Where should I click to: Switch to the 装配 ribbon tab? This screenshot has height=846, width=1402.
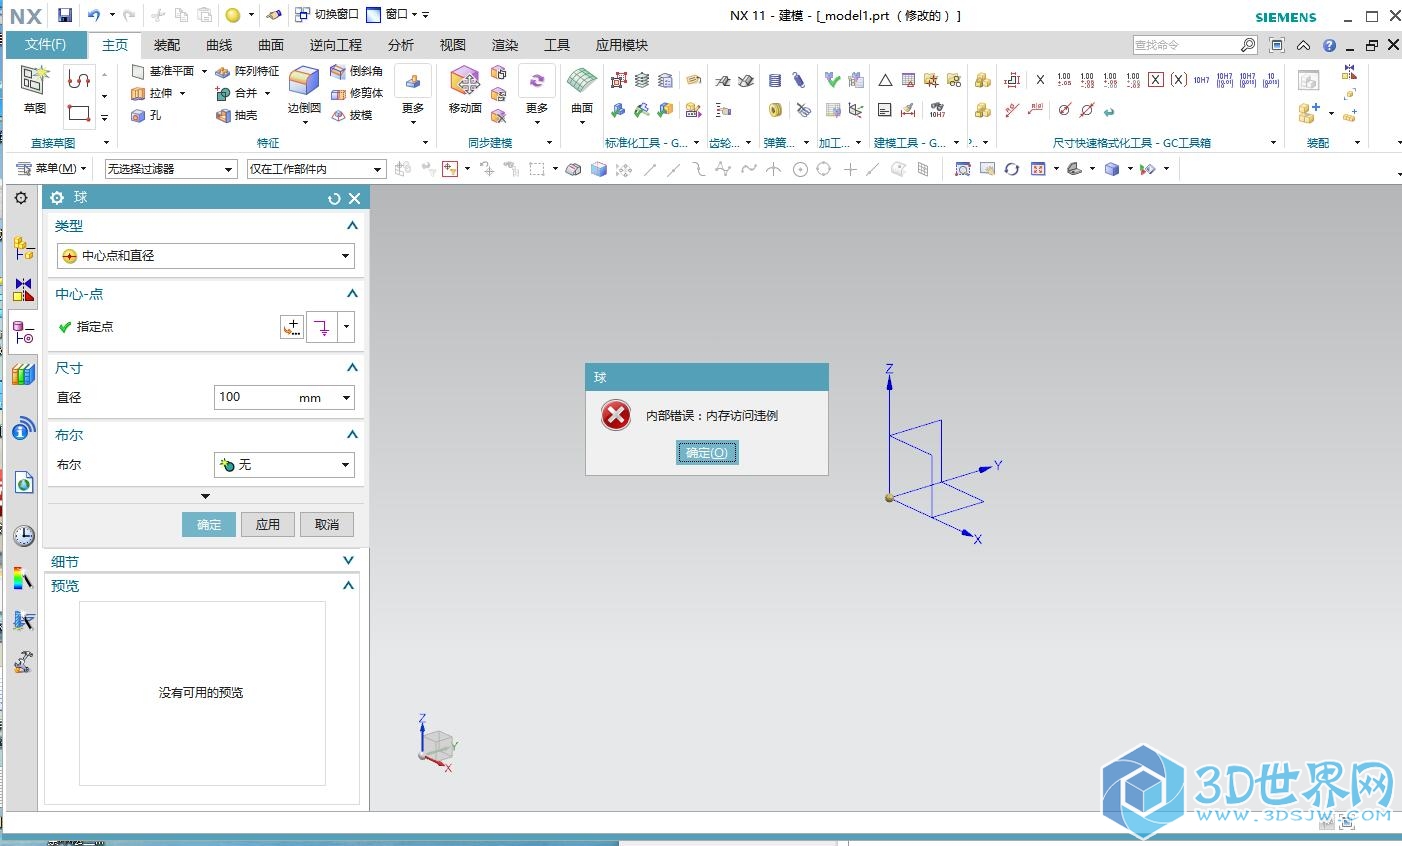[x=167, y=45]
